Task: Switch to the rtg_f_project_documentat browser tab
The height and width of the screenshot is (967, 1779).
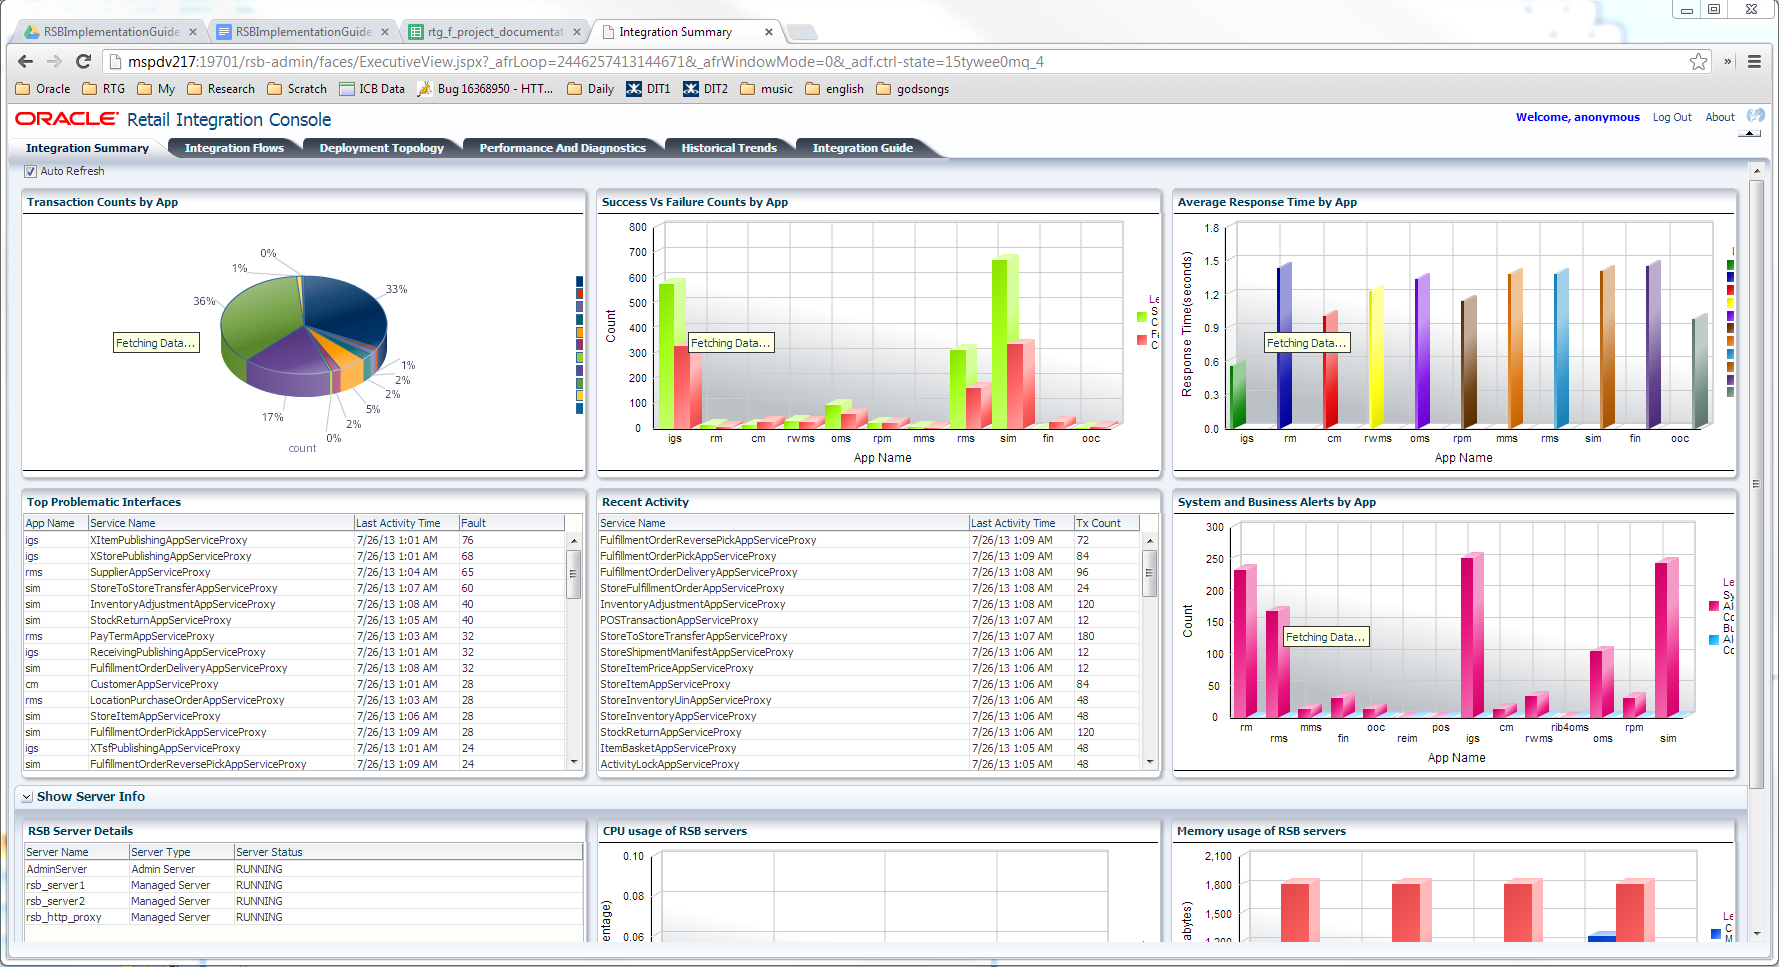Action: click(495, 32)
